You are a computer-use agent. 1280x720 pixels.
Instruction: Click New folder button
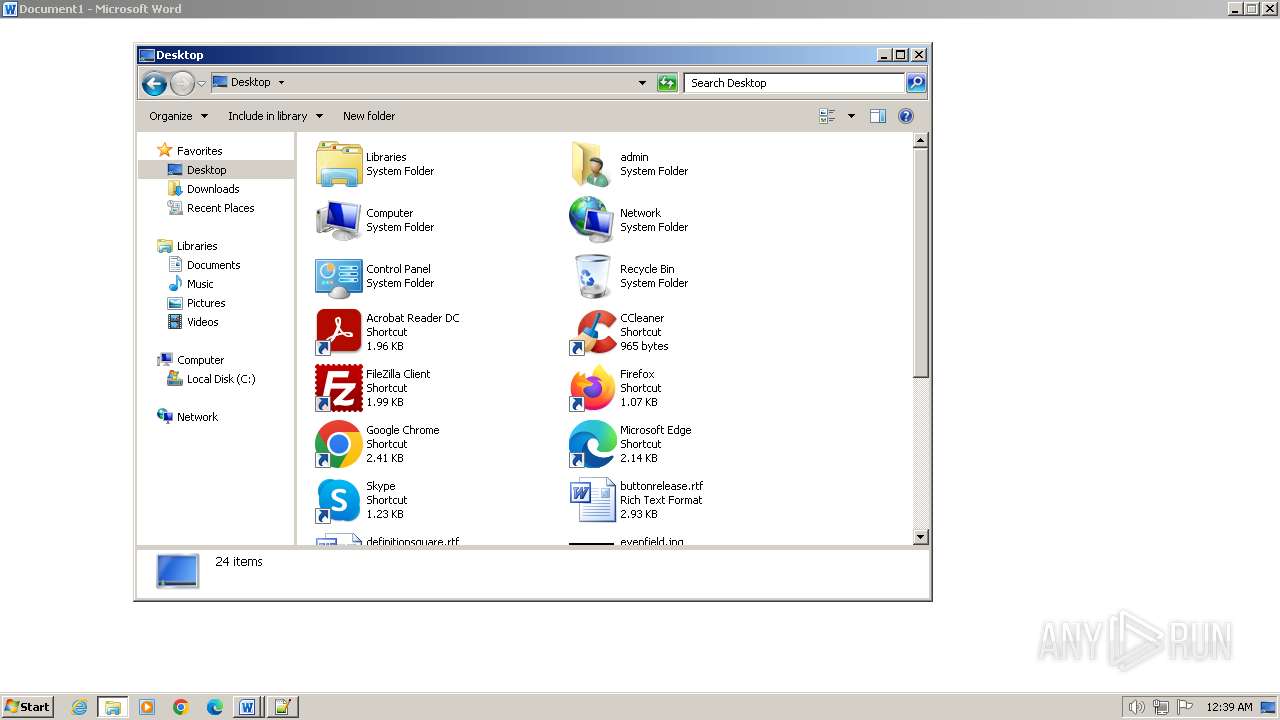pyautogui.click(x=369, y=116)
